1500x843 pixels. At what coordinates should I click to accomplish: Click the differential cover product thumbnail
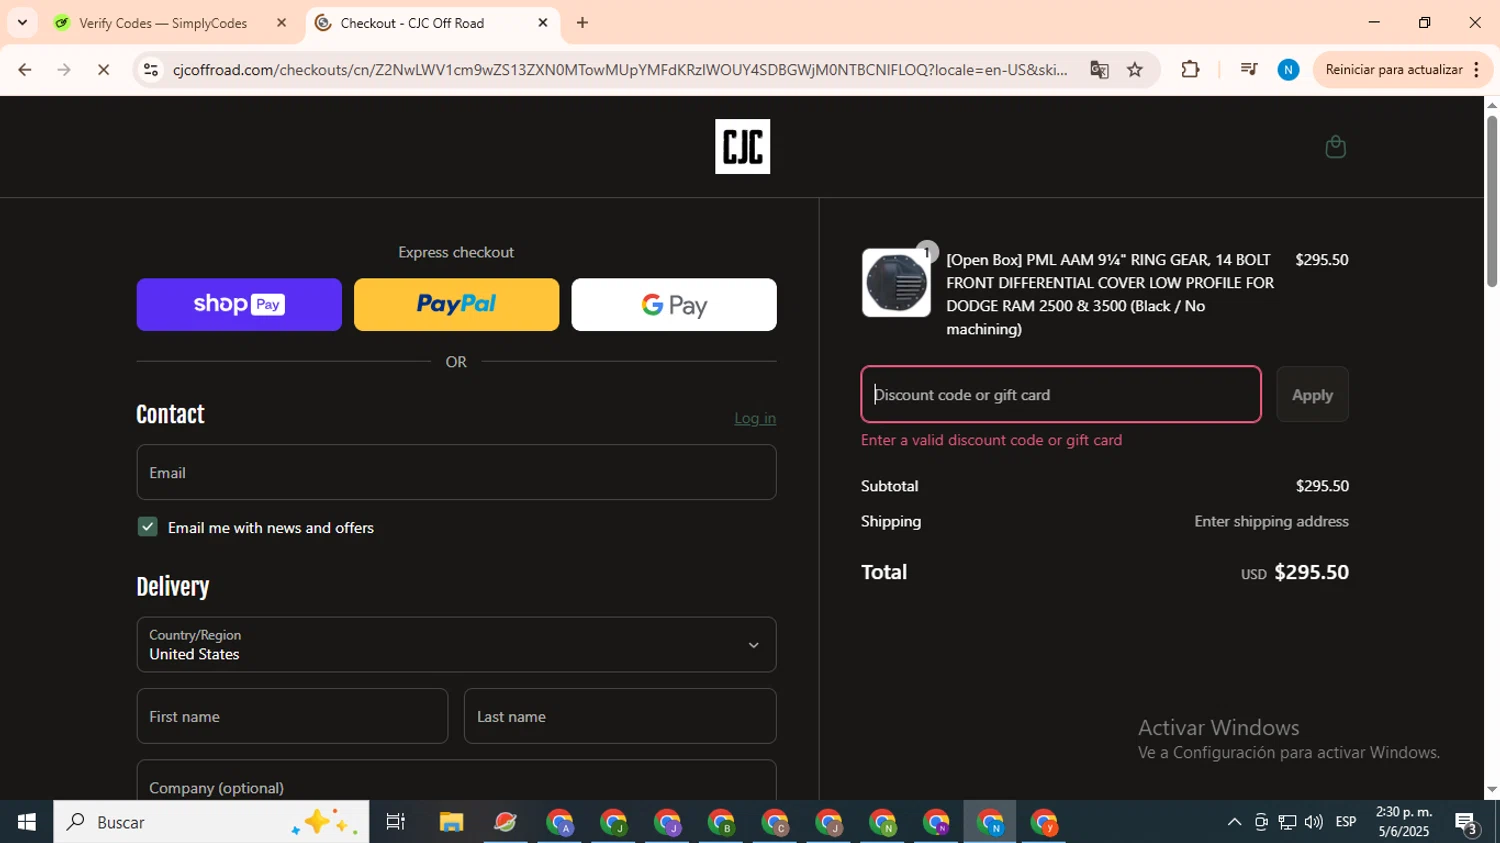[x=896, y=283]
